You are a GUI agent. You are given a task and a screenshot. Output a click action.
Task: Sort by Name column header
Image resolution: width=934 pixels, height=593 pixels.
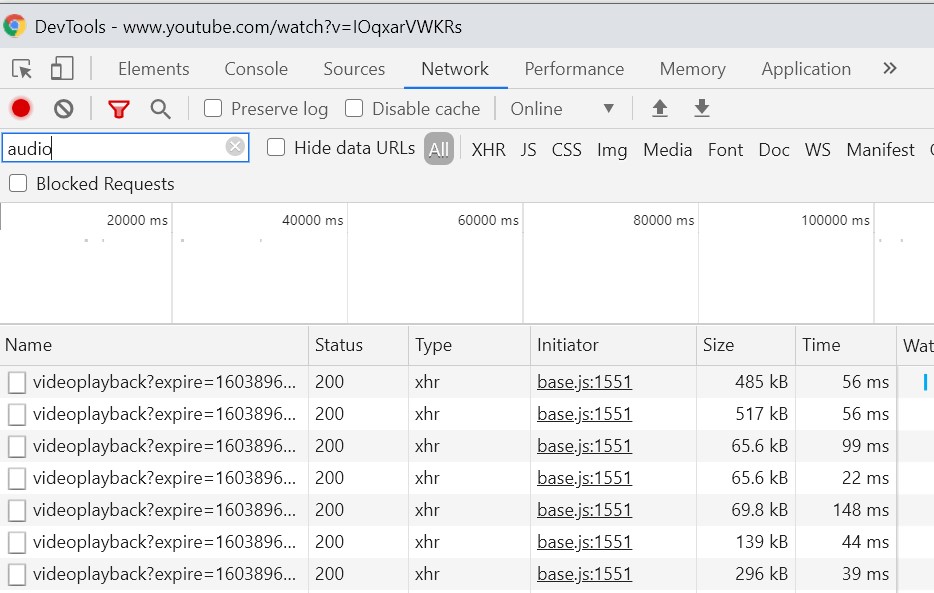154,345
